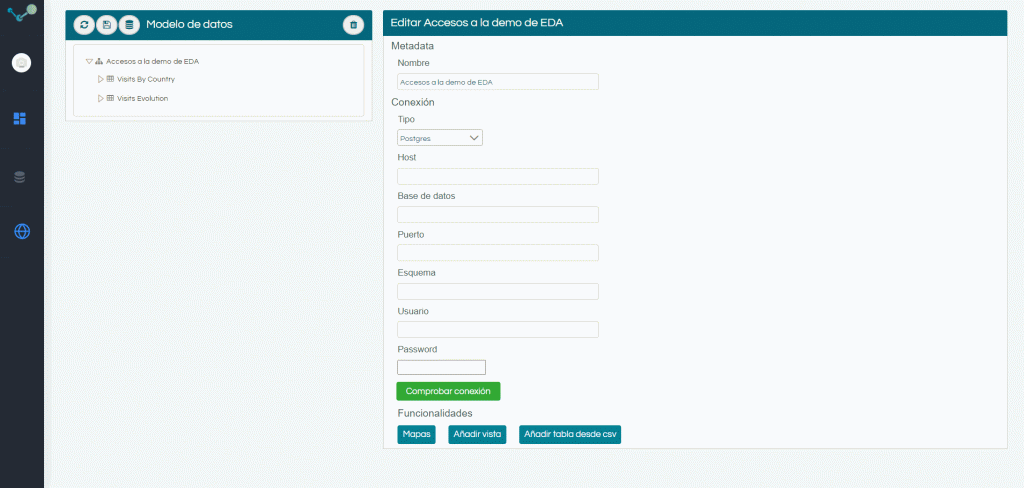Screen dimensions: 1024x488
Task: Click hierarchy icon beside Accesos a la demo de EDA
Action: (x=99, y=61)
